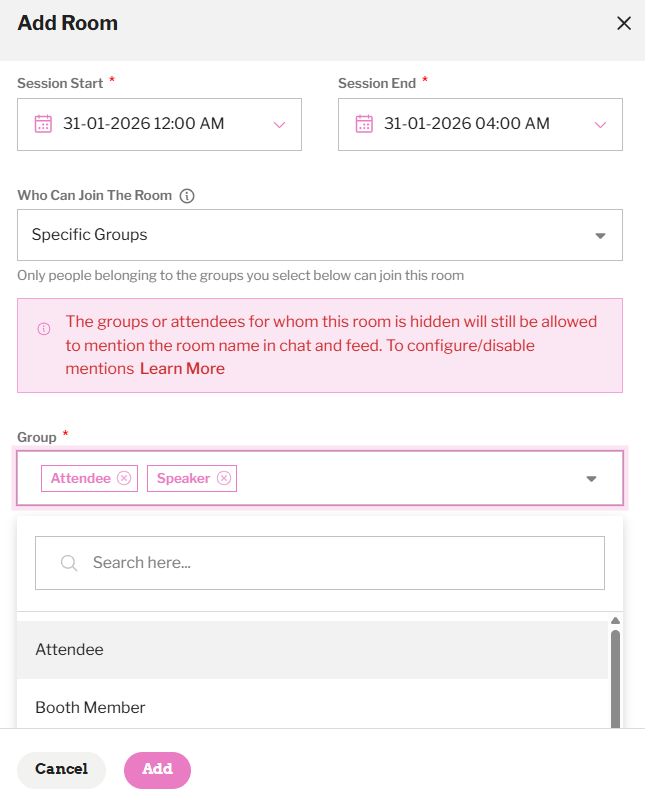Collapse the Group dropdown arrow
This screenshot has height=804, width=645.
tap(591, 479)
